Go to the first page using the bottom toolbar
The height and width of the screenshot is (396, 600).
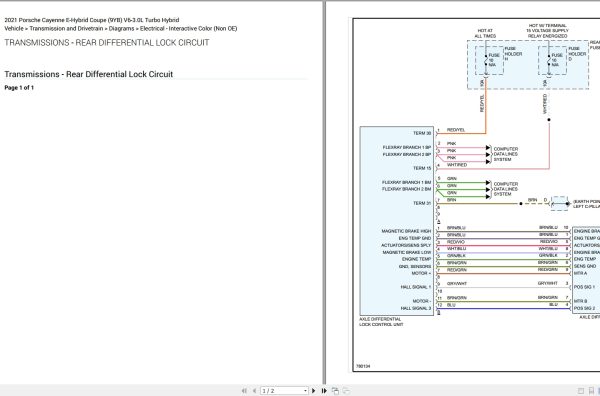click(x=244, y=391)
